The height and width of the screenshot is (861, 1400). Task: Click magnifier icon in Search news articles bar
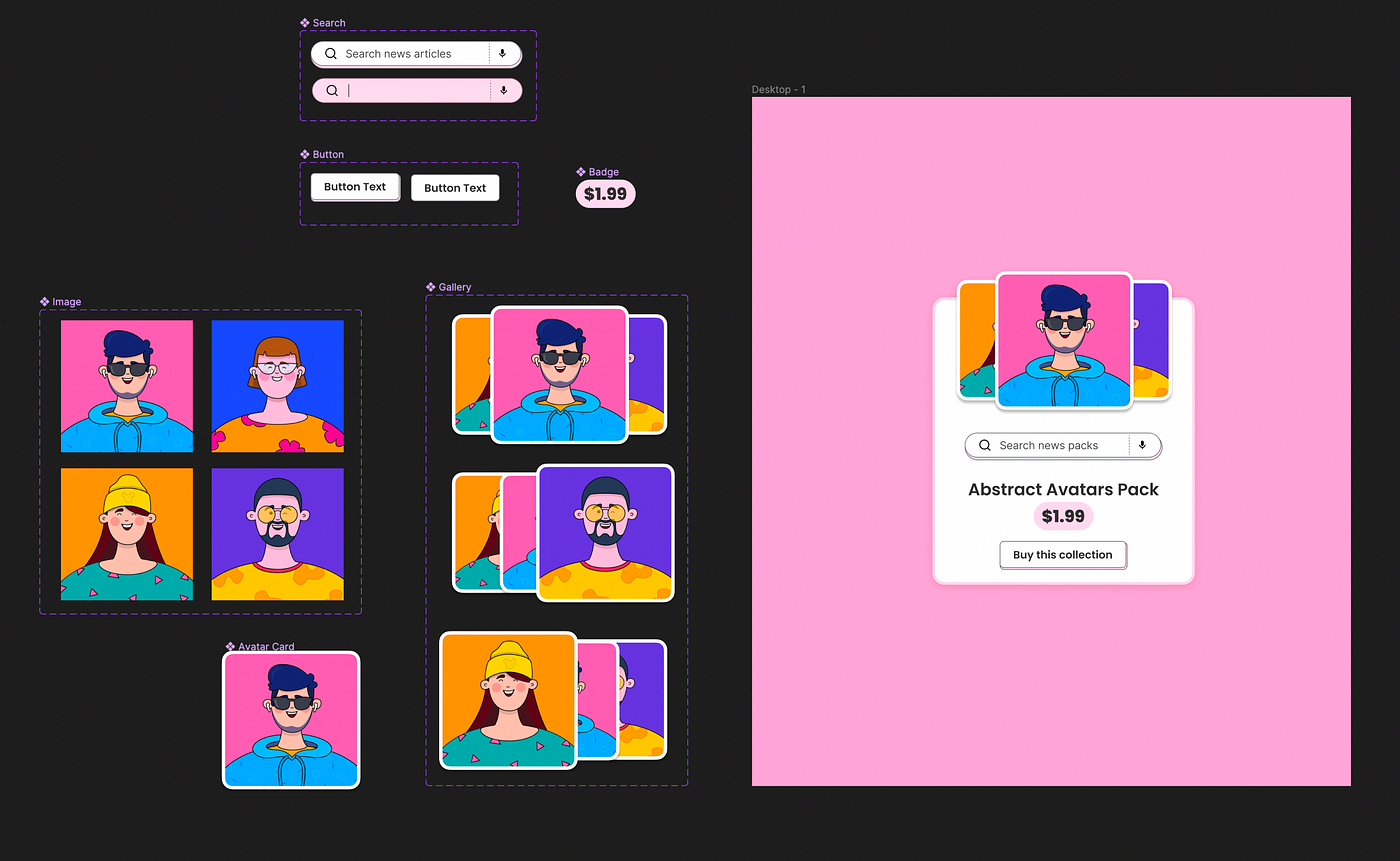331,54
